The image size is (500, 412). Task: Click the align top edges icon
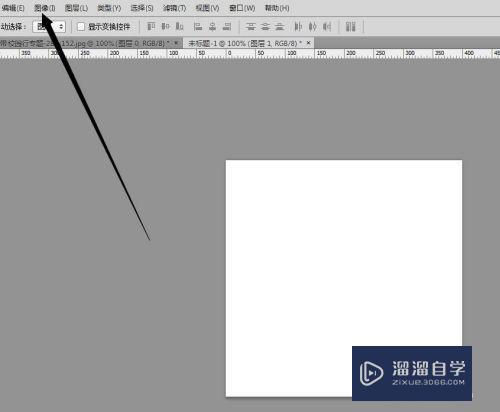[151, 26]
